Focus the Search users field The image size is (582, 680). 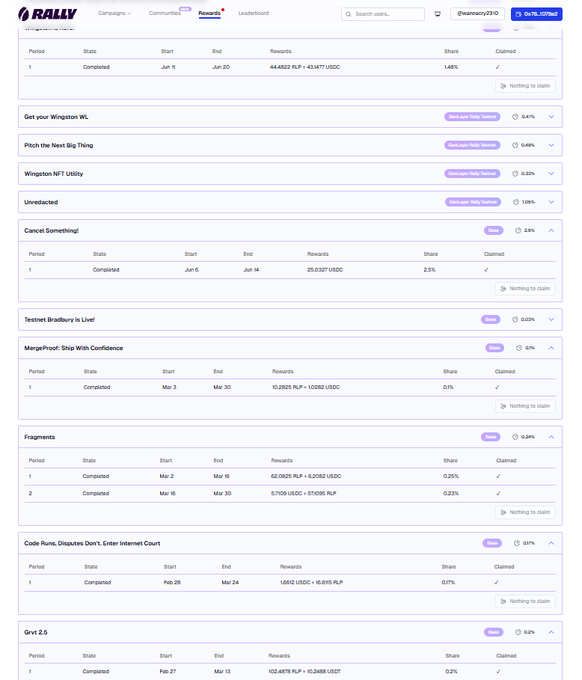coord(383,14)
